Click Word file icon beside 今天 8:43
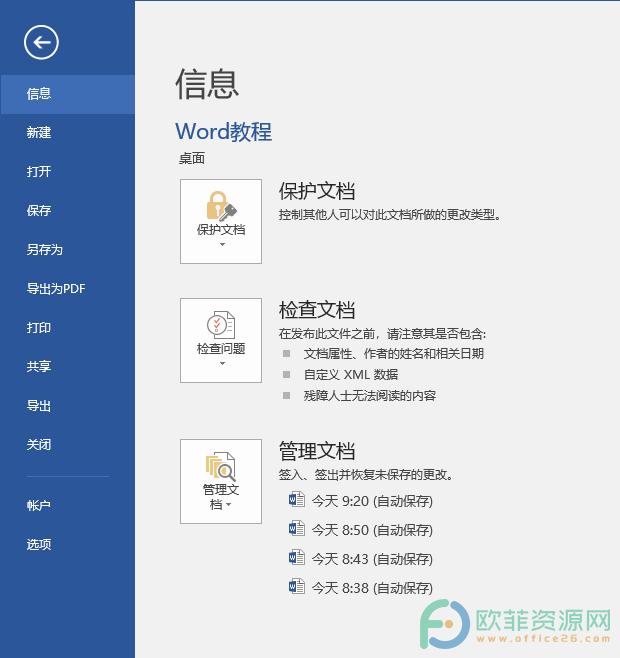 [x=297, y=557]
